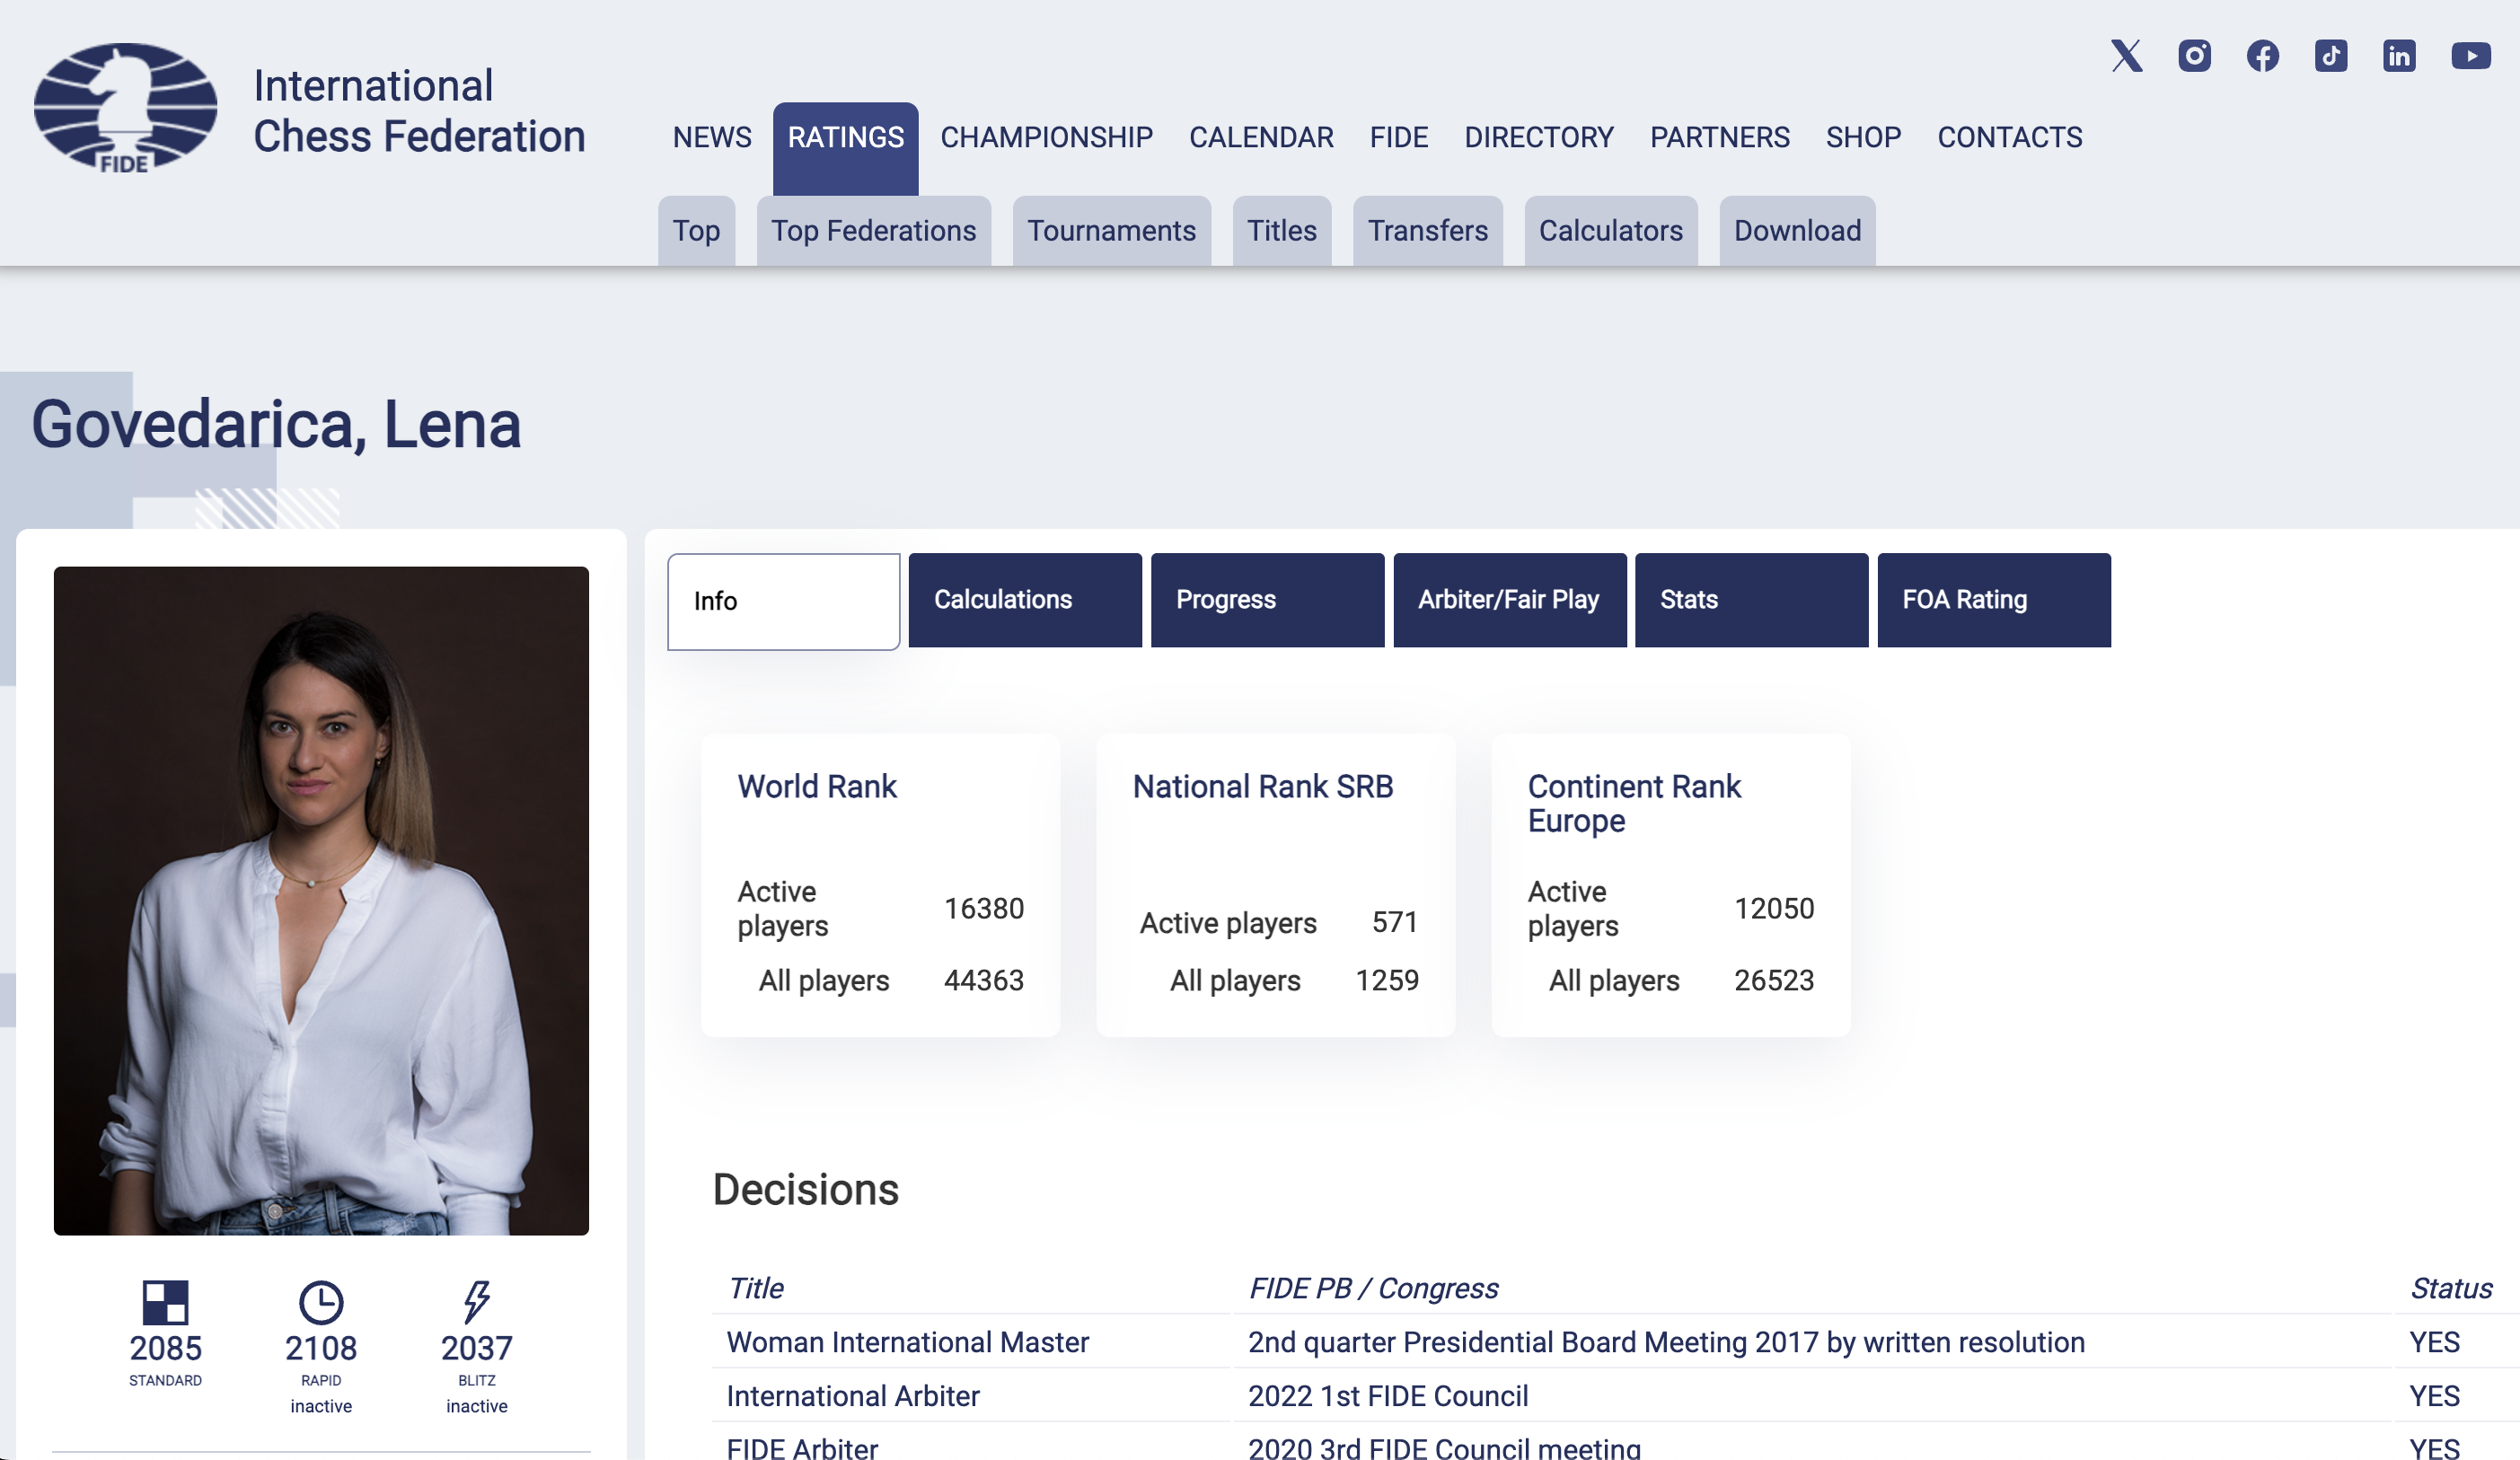
Task: Click the National Rank SRB heading
Action: pyautogui.click(x=1262, y=787)
